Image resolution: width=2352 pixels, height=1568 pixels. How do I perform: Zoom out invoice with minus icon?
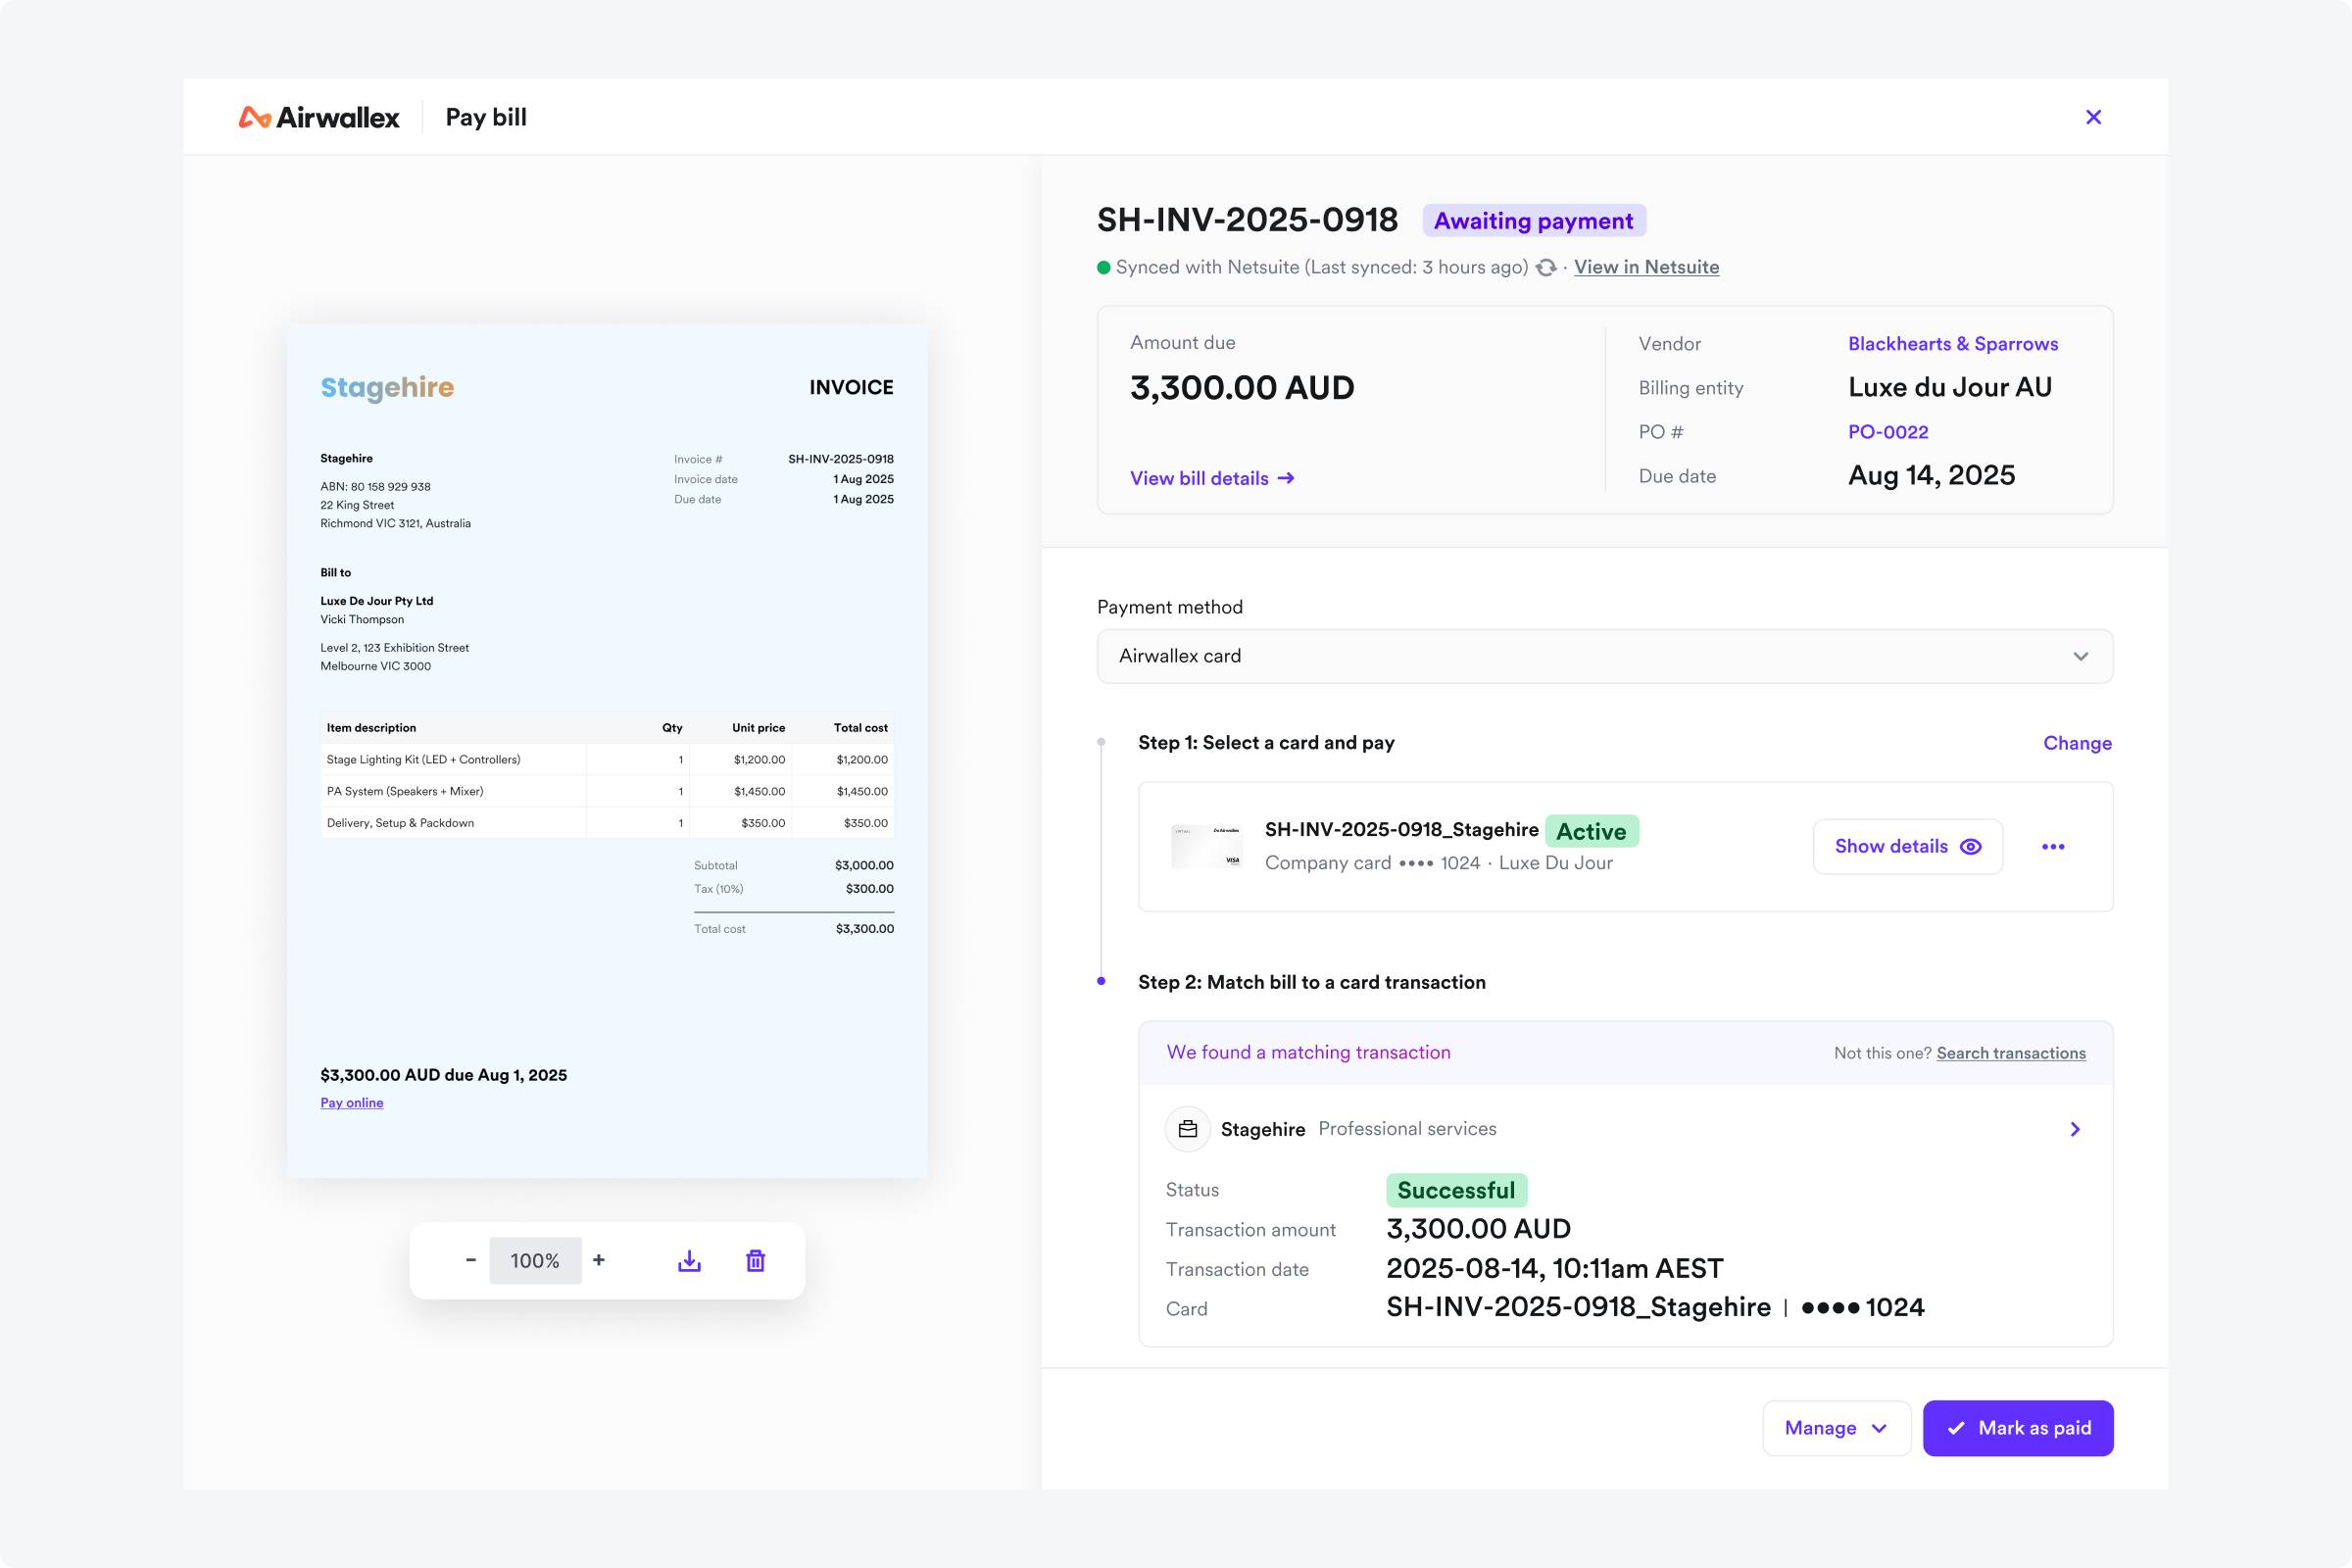point(470,1260)
